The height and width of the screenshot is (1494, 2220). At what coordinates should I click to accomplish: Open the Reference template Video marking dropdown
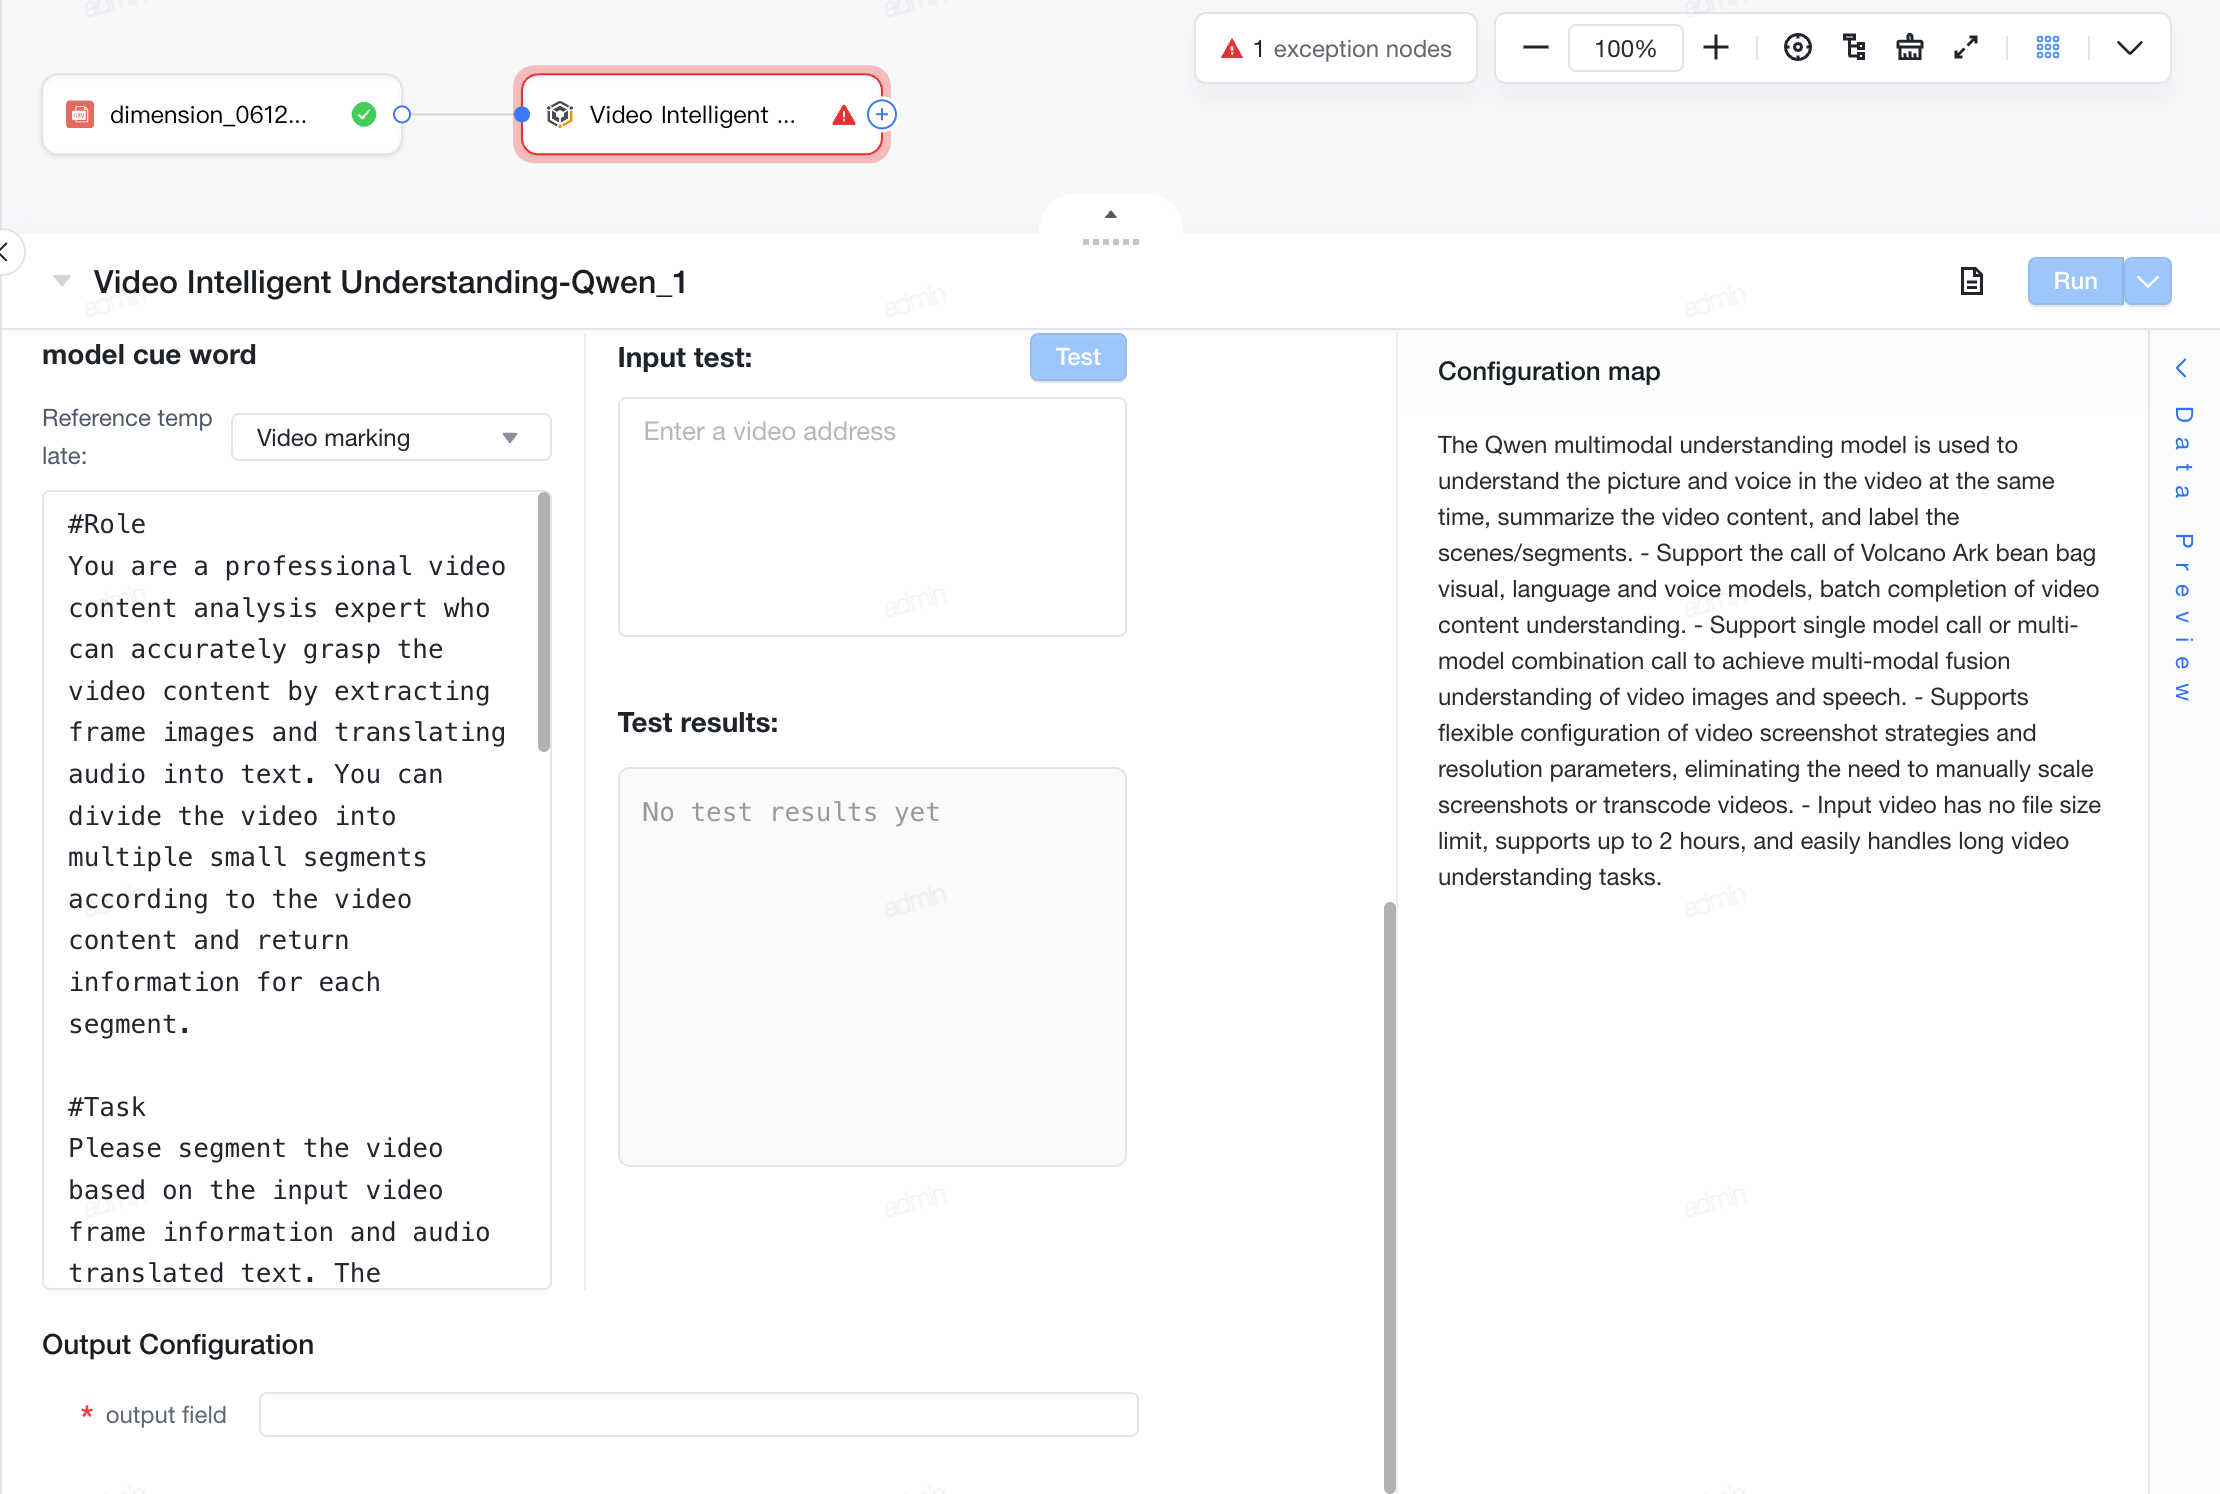391,438
